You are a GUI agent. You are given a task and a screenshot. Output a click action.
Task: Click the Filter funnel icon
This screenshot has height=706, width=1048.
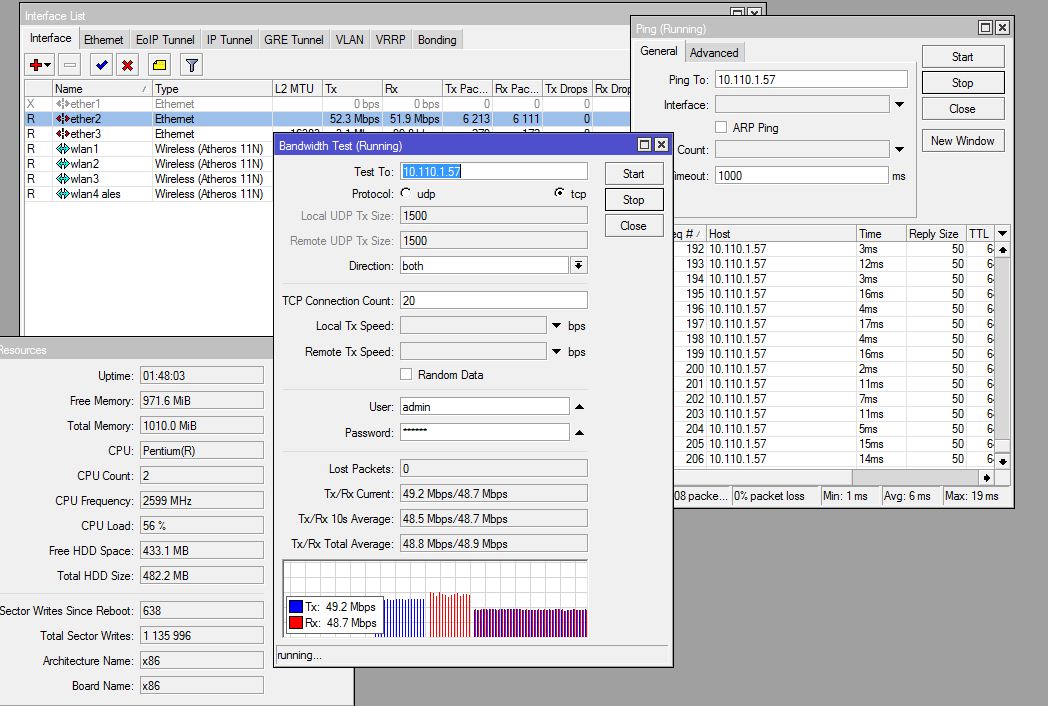point(192,65)
